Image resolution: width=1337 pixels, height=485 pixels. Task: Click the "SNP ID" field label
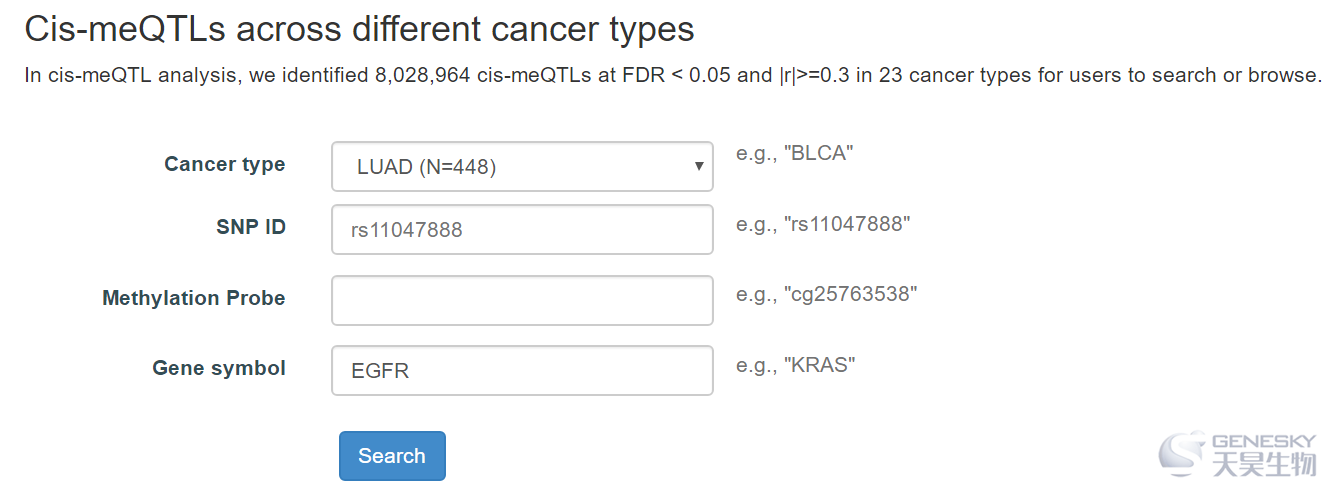point(251,227)
